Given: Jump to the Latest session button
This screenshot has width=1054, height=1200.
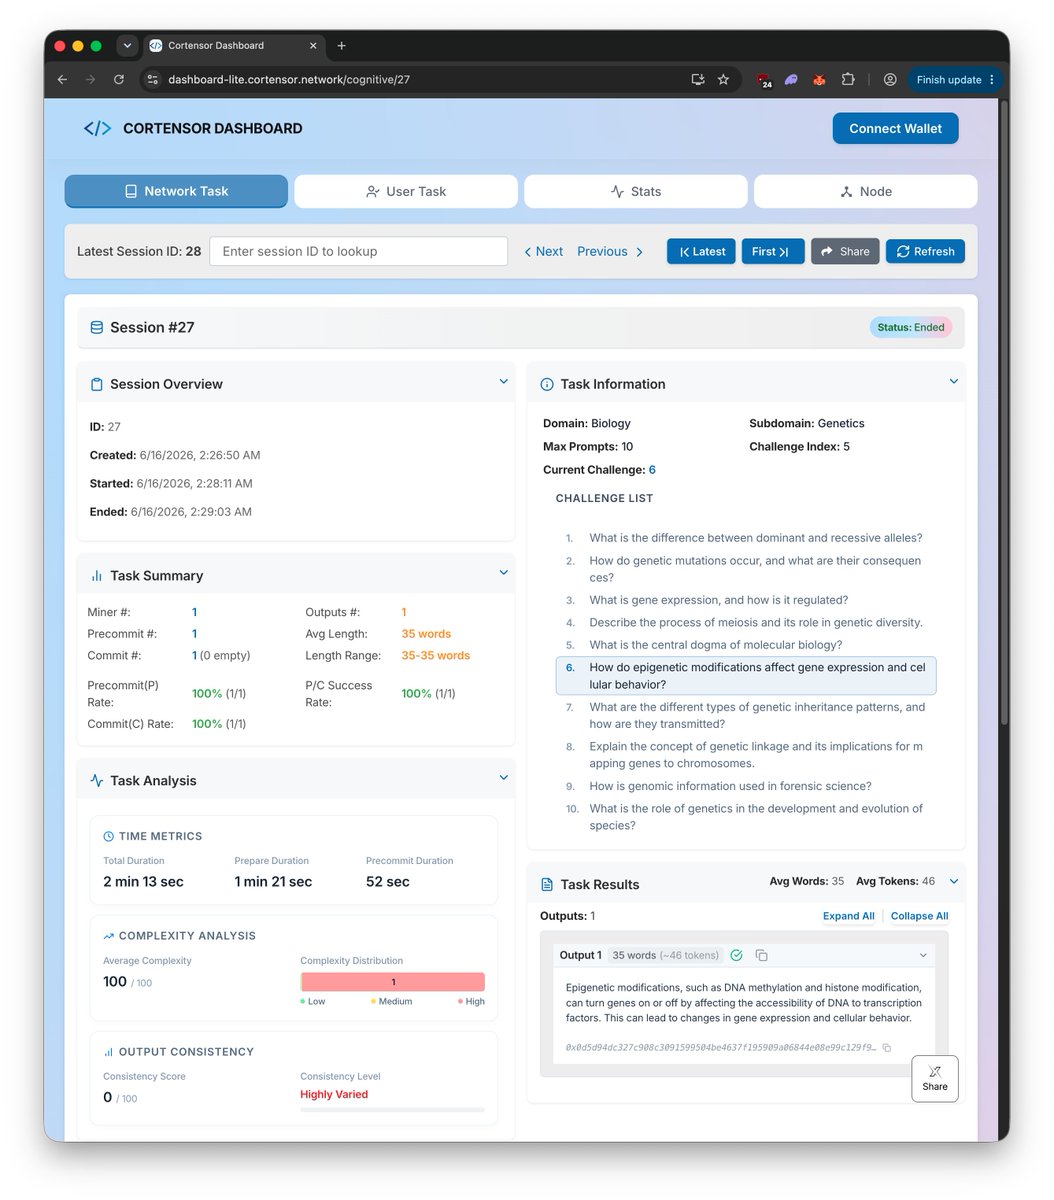Looking at the screenshot, I should [702, 252].
